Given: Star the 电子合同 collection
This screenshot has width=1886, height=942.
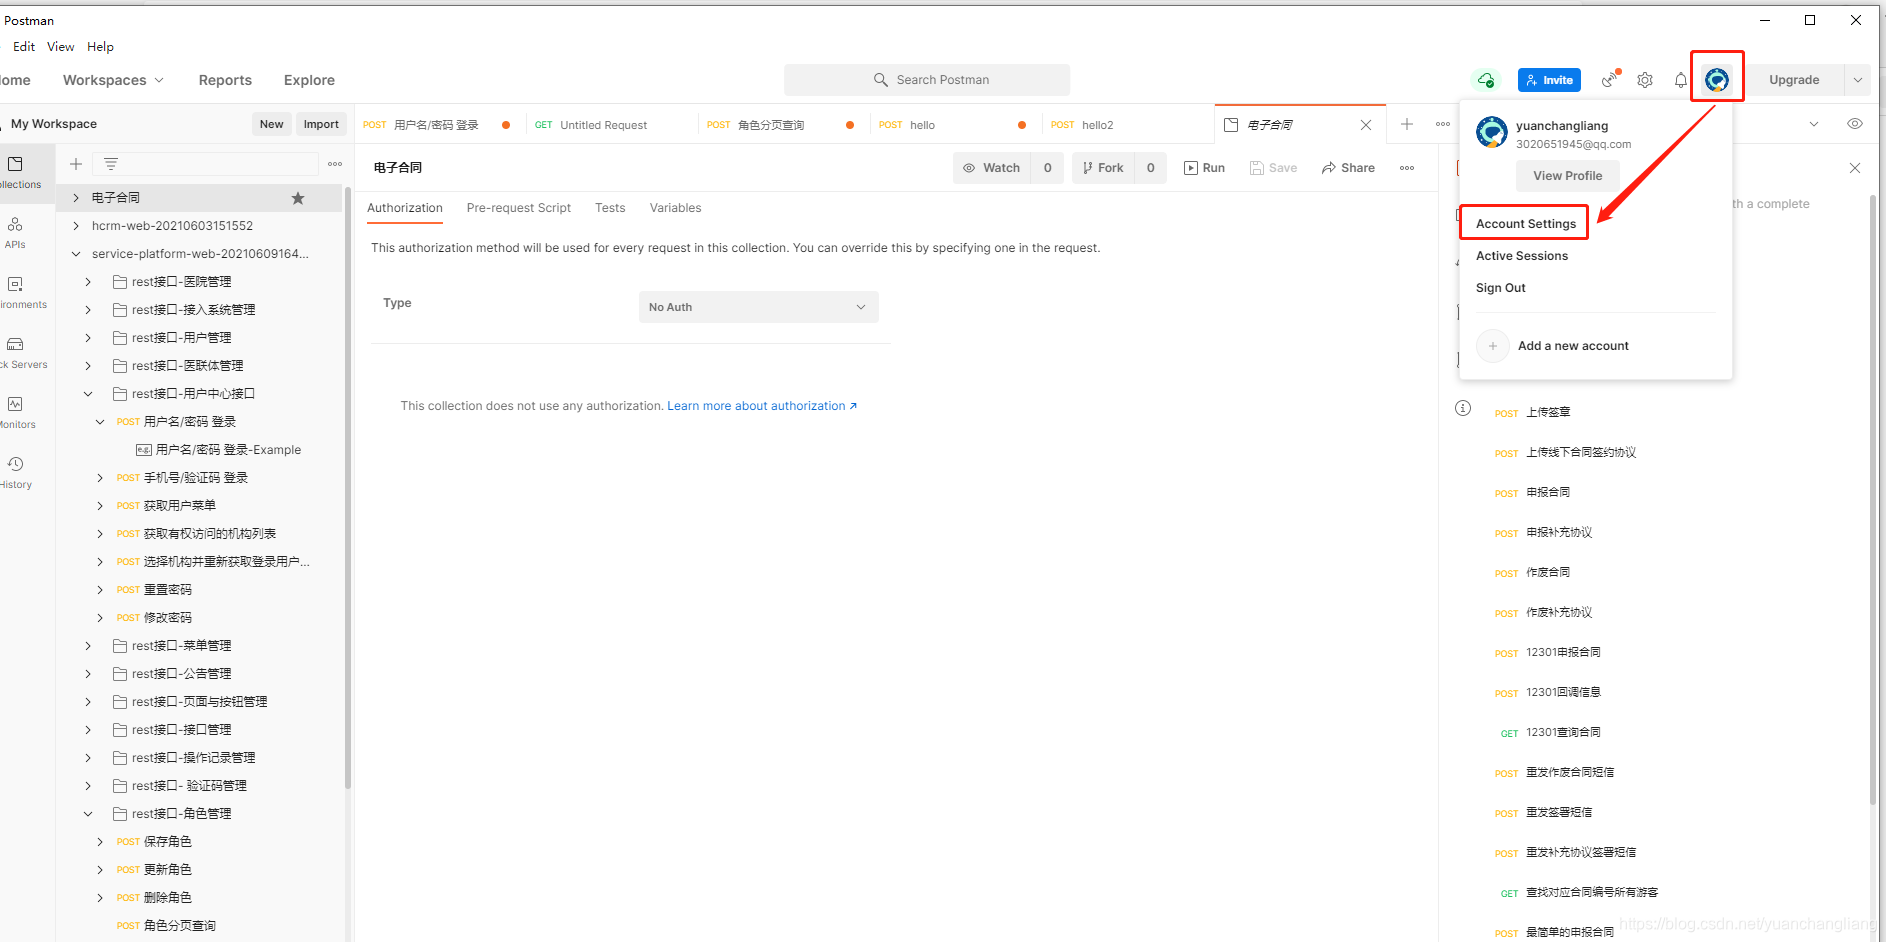Looking at the screenshot, I should pyautogui.click(x=298, y=198).
